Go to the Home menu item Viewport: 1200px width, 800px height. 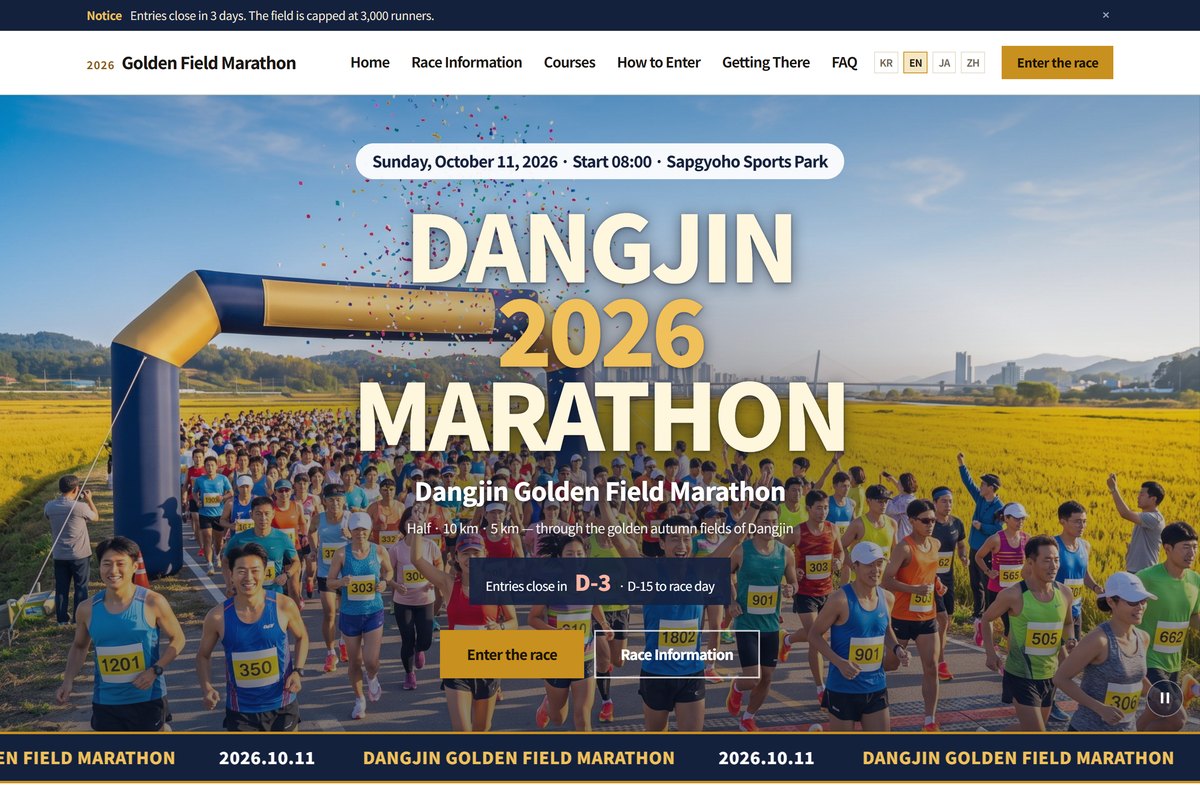pyautogui.click(x=370, y=62)
